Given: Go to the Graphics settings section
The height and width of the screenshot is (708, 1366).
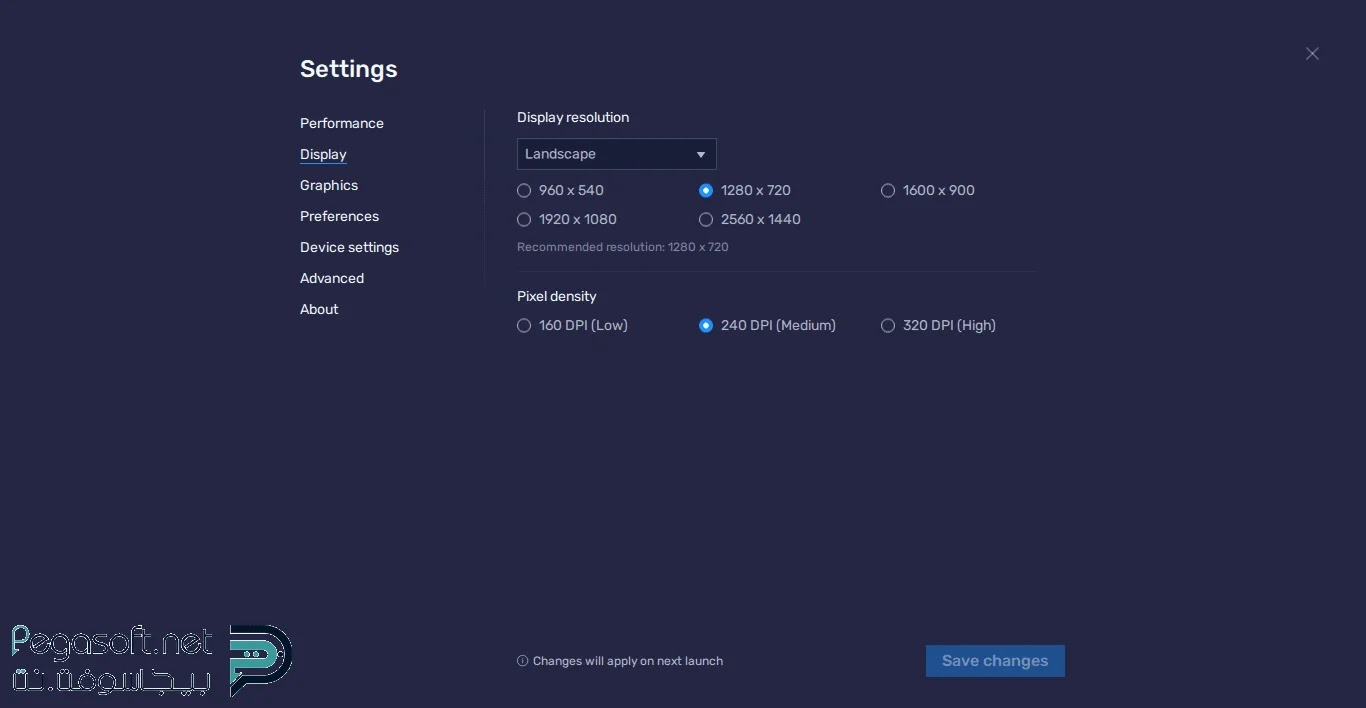Looking at the screenshot, I should tap(329, 186).
